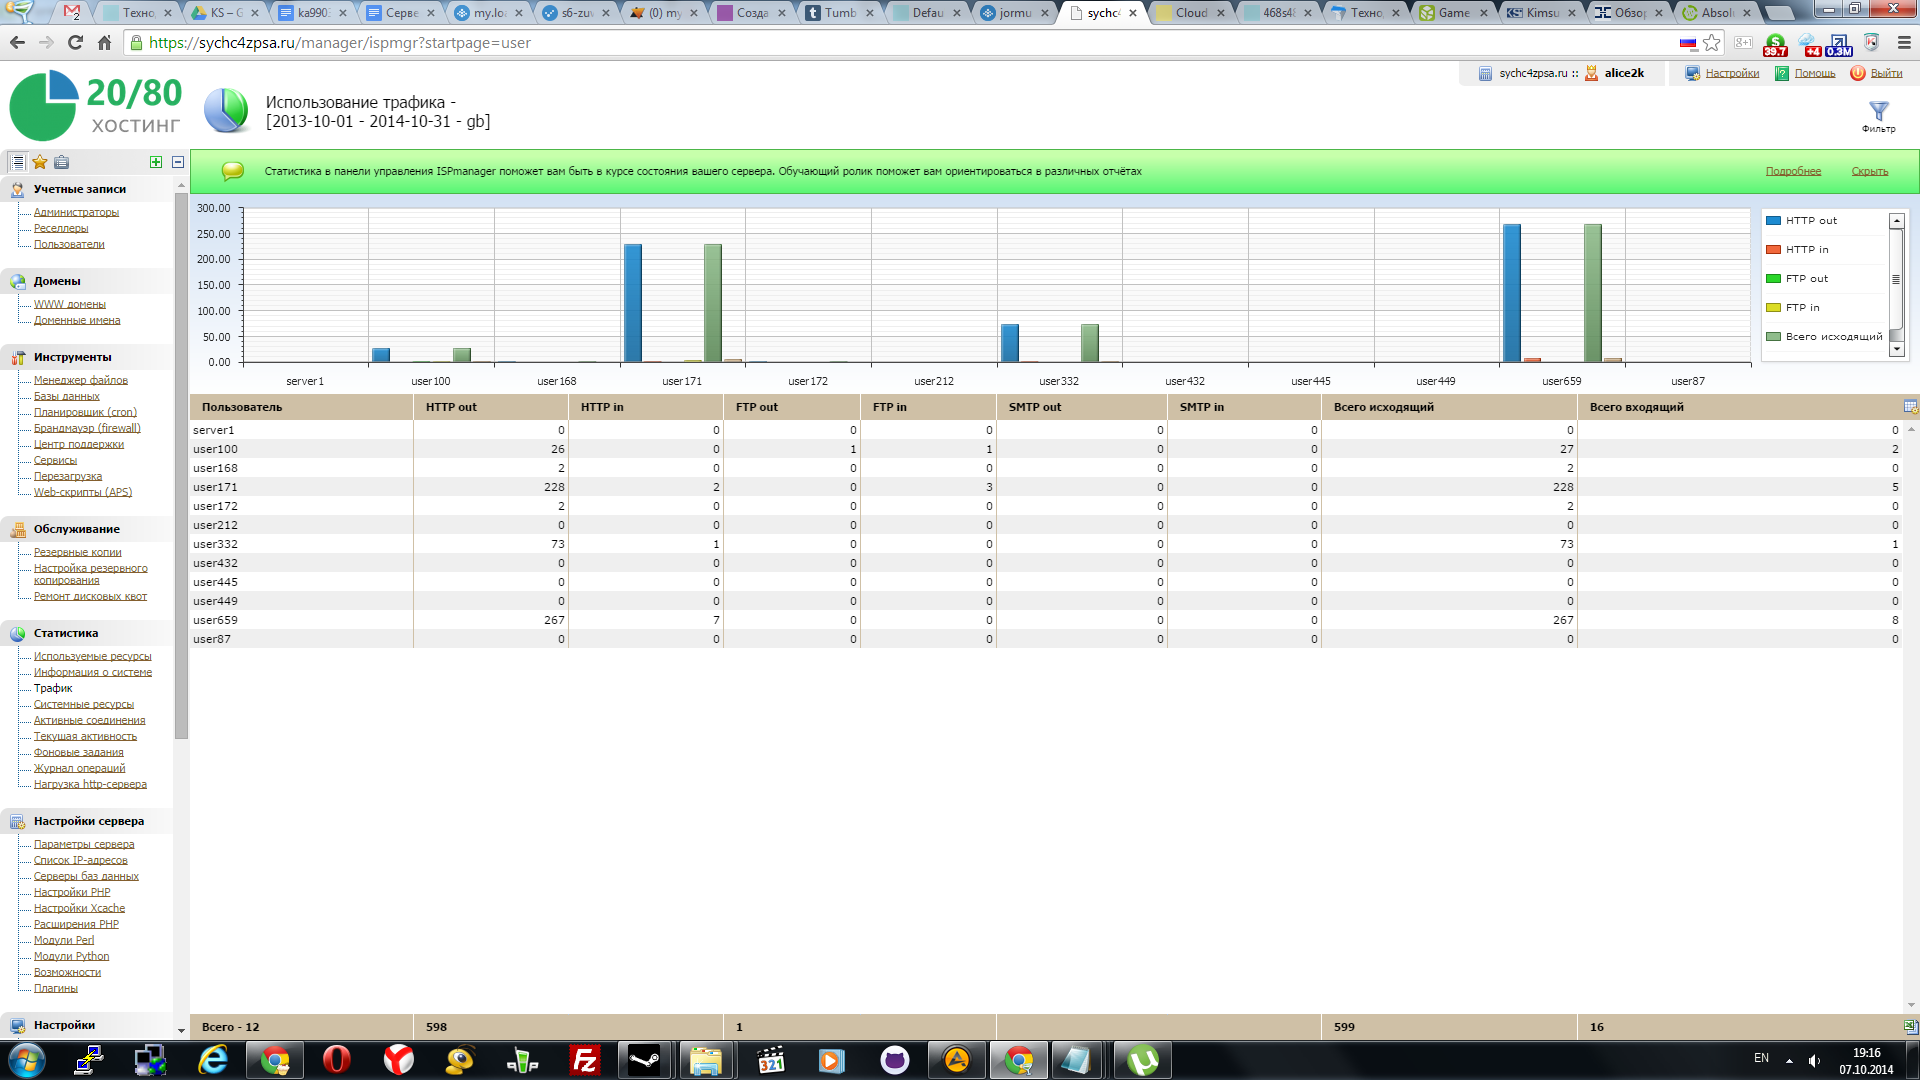Click Скрыть to hide the banner

tap(1869, 171)
